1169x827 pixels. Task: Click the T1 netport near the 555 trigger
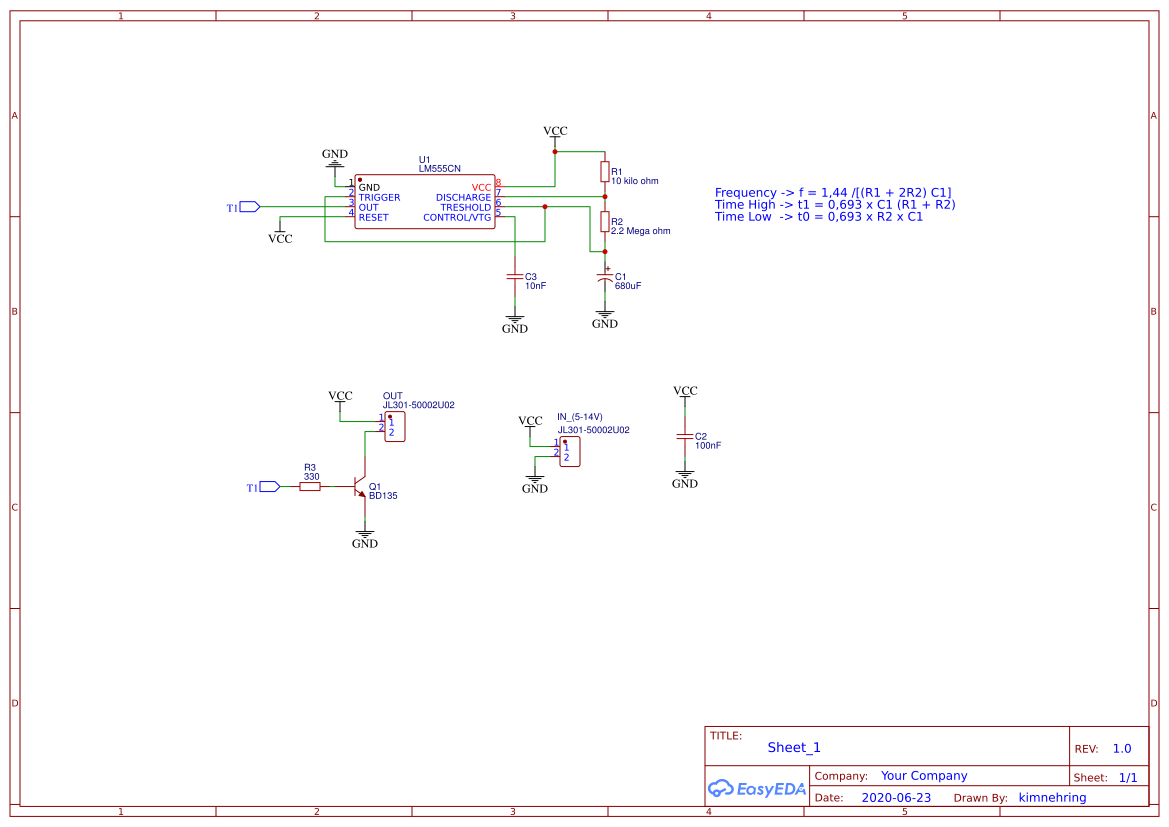click(x=248, y=205)
